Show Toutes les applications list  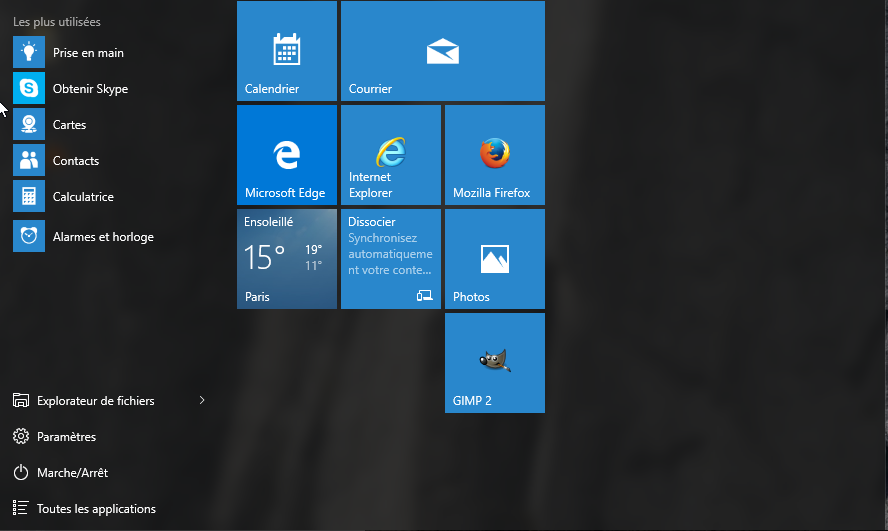[x=96, y=508]
